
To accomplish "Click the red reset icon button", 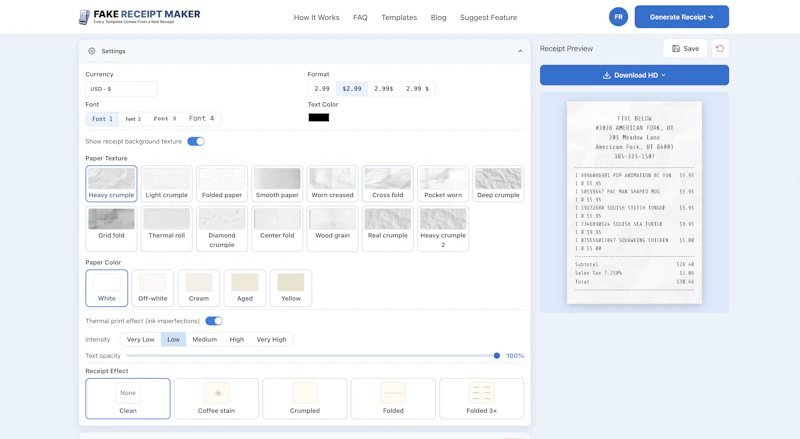I will tap(720, 48).
